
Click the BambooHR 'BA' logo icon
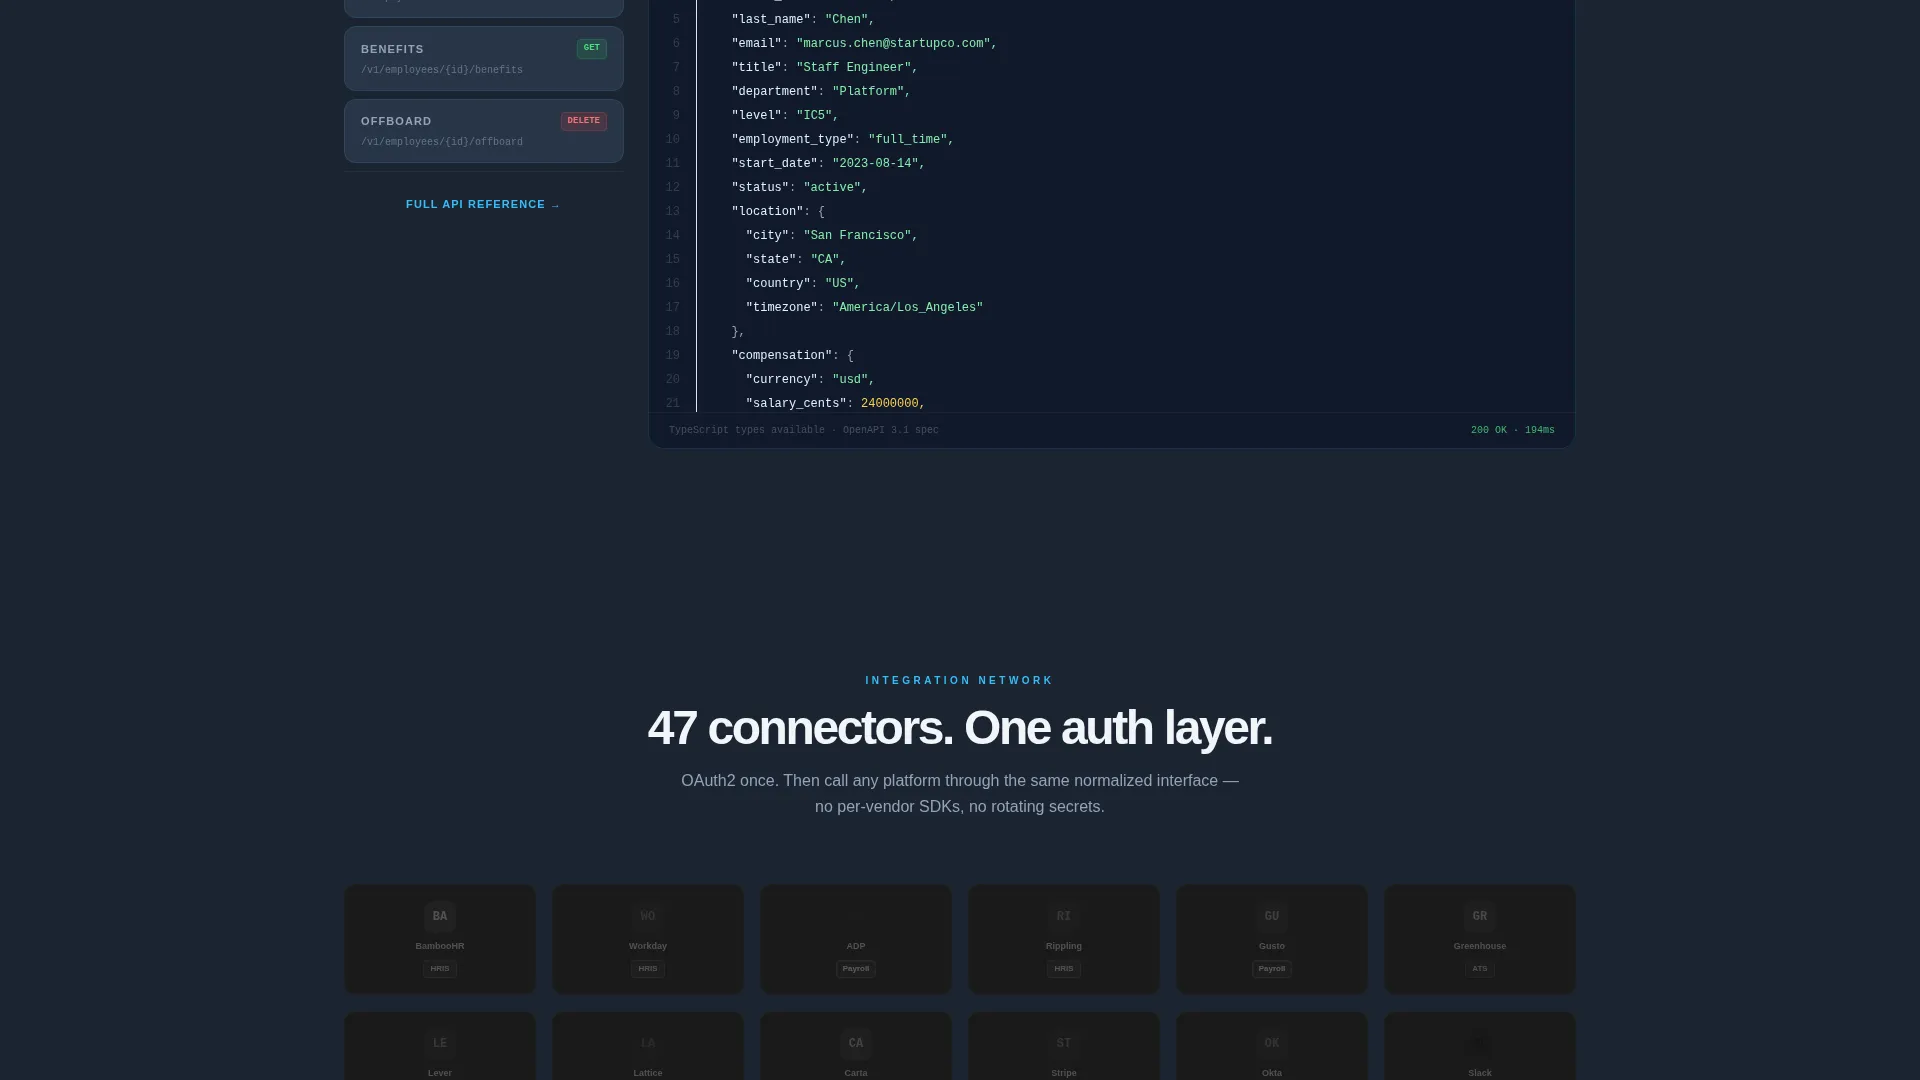pos(440,916)
